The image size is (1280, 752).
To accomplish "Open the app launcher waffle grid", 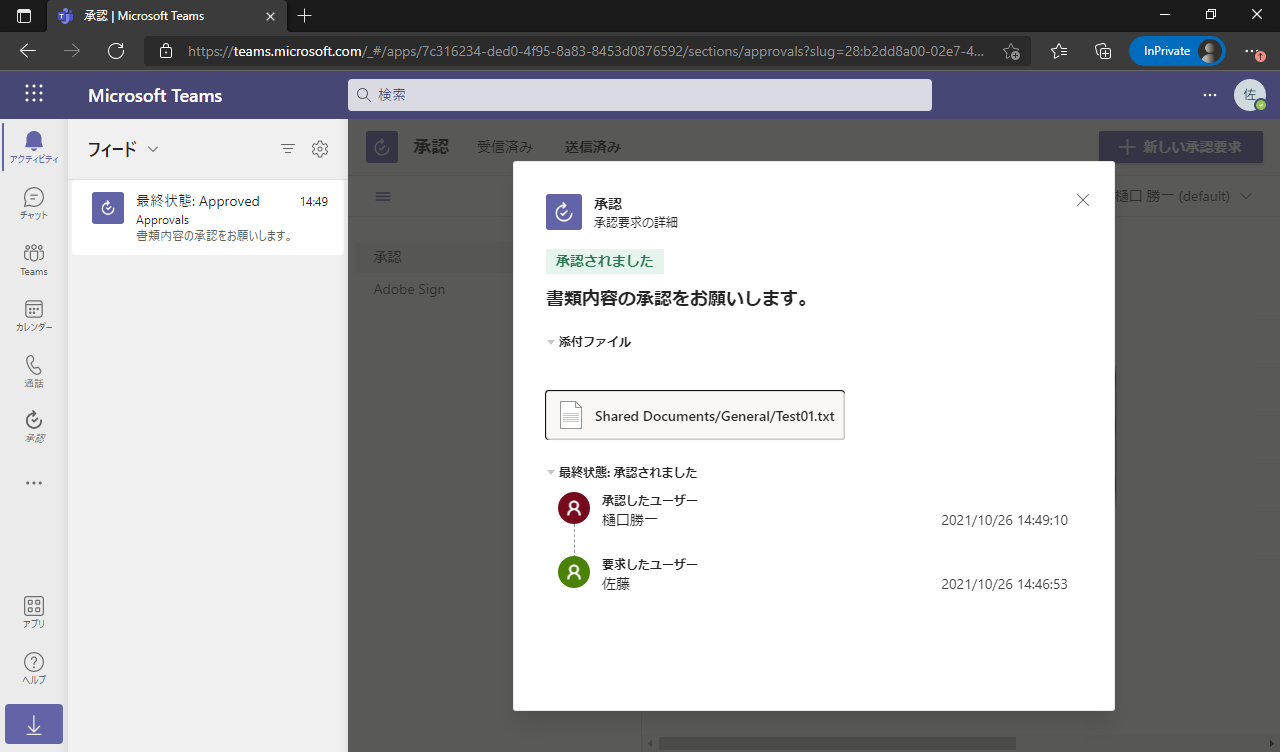I will (x=34, y=94).
